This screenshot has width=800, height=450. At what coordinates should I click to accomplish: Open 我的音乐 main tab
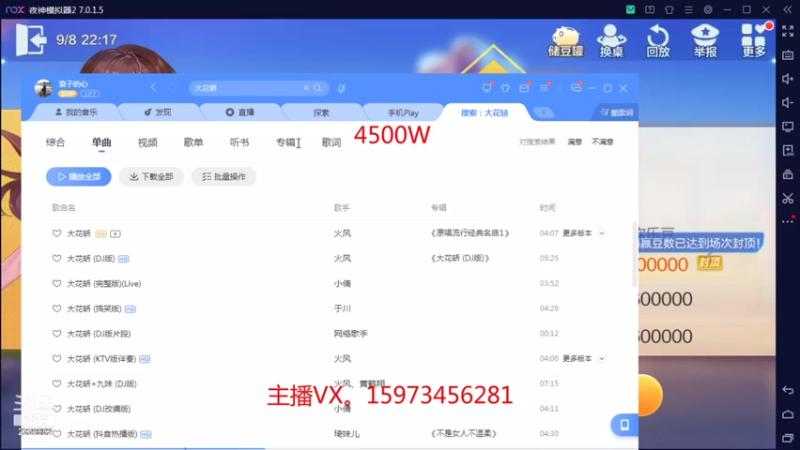[76, 112]
